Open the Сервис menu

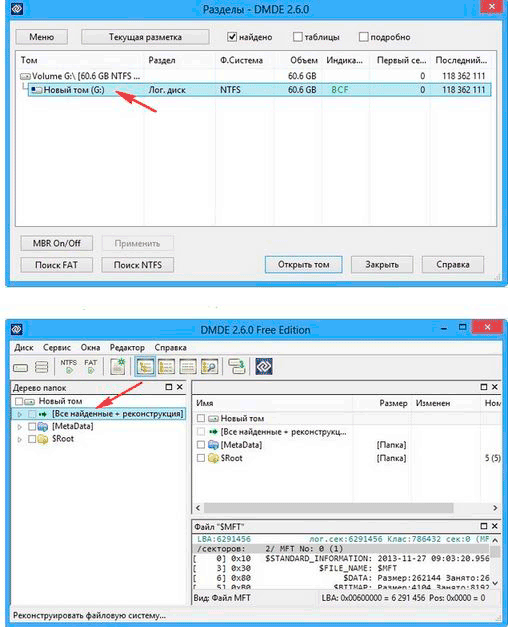(x=57, y=347)
